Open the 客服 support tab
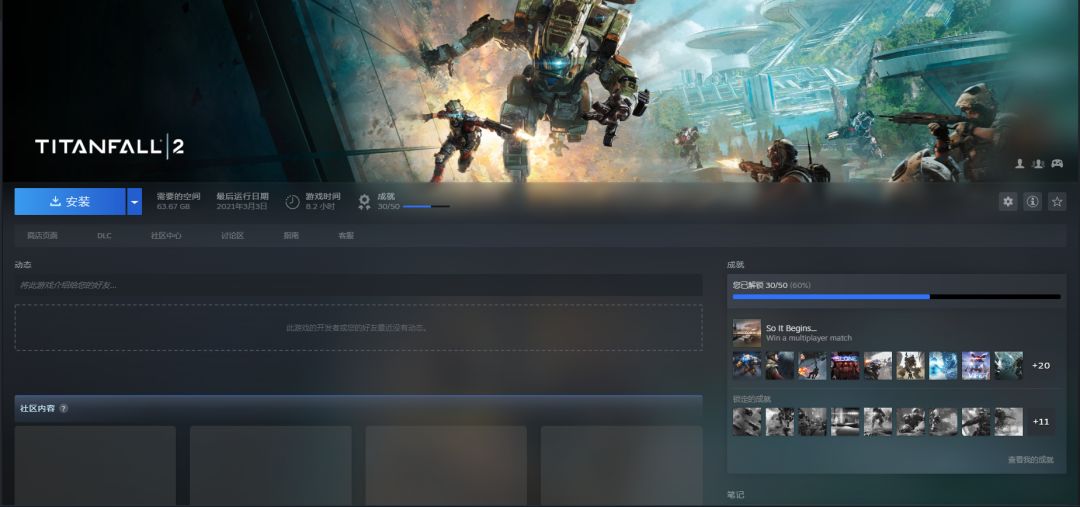The image size is (1080, 507). 346,236
